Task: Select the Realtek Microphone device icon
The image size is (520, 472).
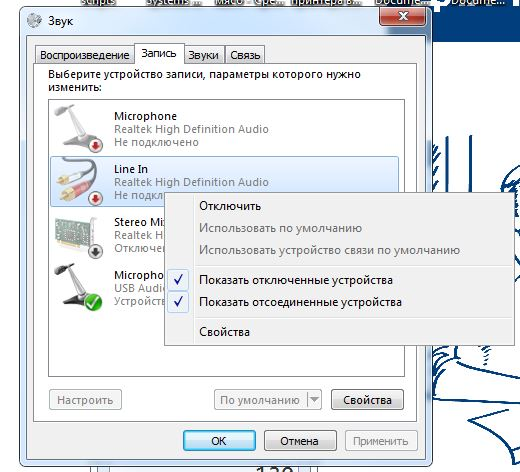Action: (x=78, y=128)
